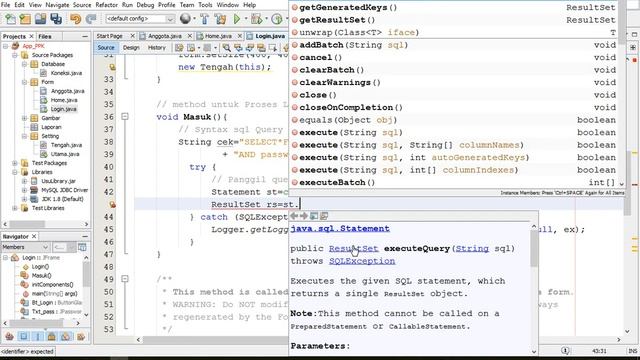This screenshot has width=640, height=360.
Task: Collapse the Form package node
Action: point(24,82)
